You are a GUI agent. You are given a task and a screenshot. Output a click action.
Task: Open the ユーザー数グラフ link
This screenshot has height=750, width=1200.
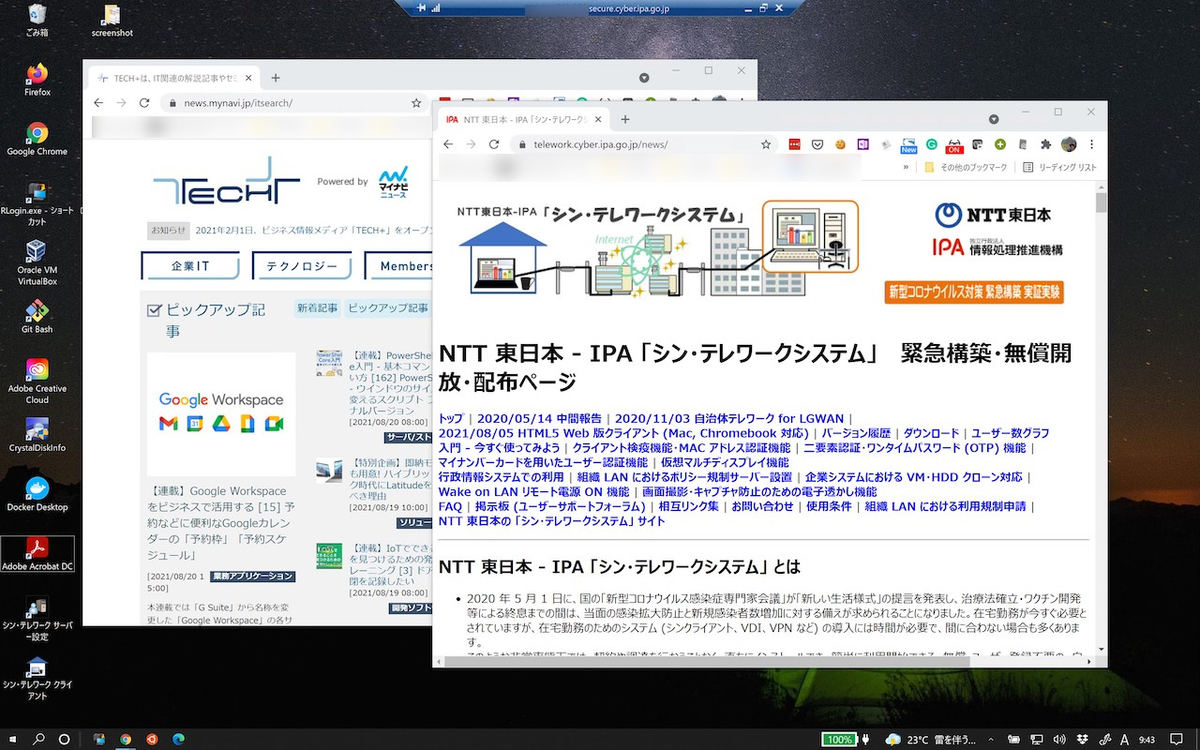tap(1011, 433)
